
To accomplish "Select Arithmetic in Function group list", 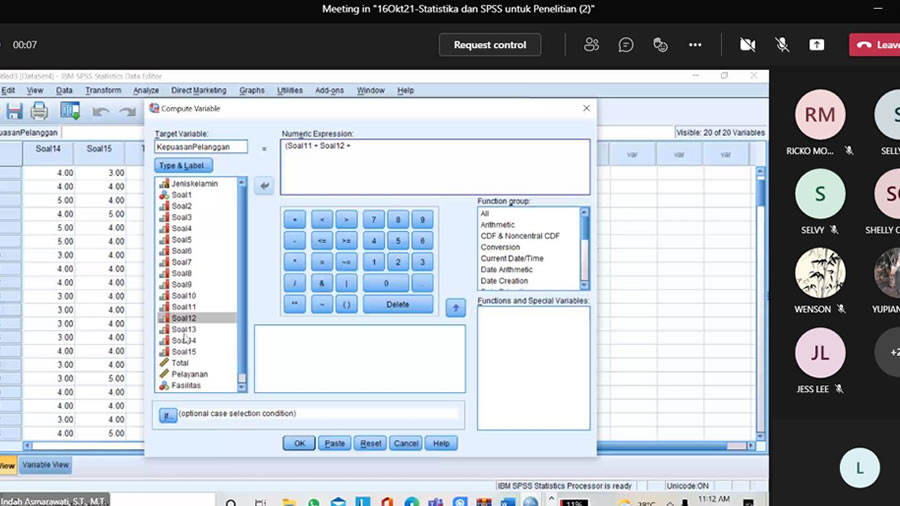I will coord(498,225).
